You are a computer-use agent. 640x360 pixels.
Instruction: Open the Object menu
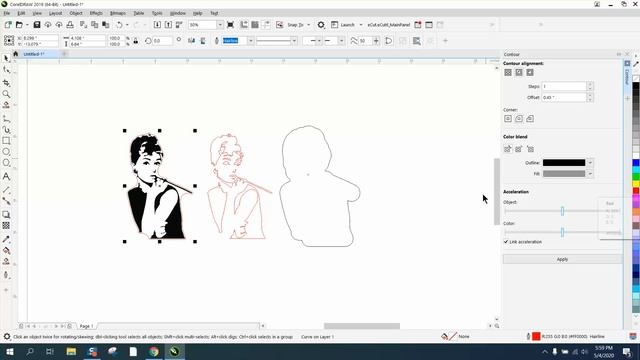(x=76, y=13)
